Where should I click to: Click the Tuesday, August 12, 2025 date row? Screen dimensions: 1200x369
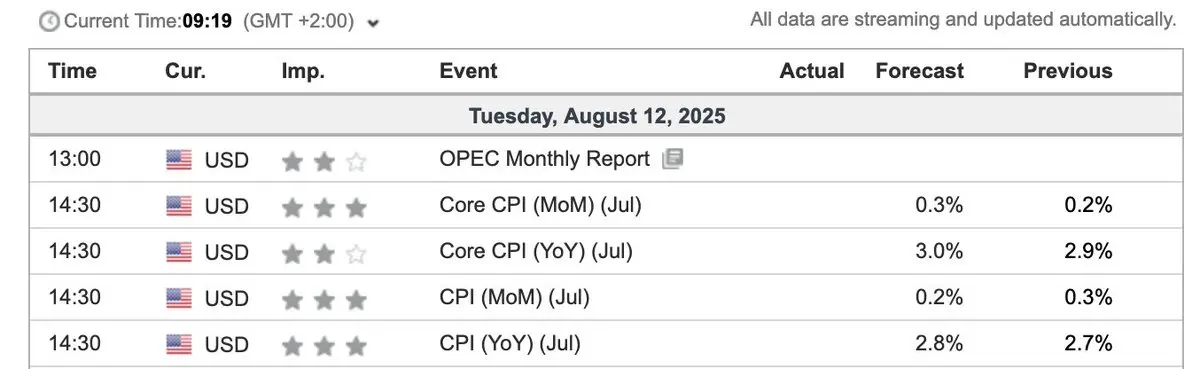597,116
